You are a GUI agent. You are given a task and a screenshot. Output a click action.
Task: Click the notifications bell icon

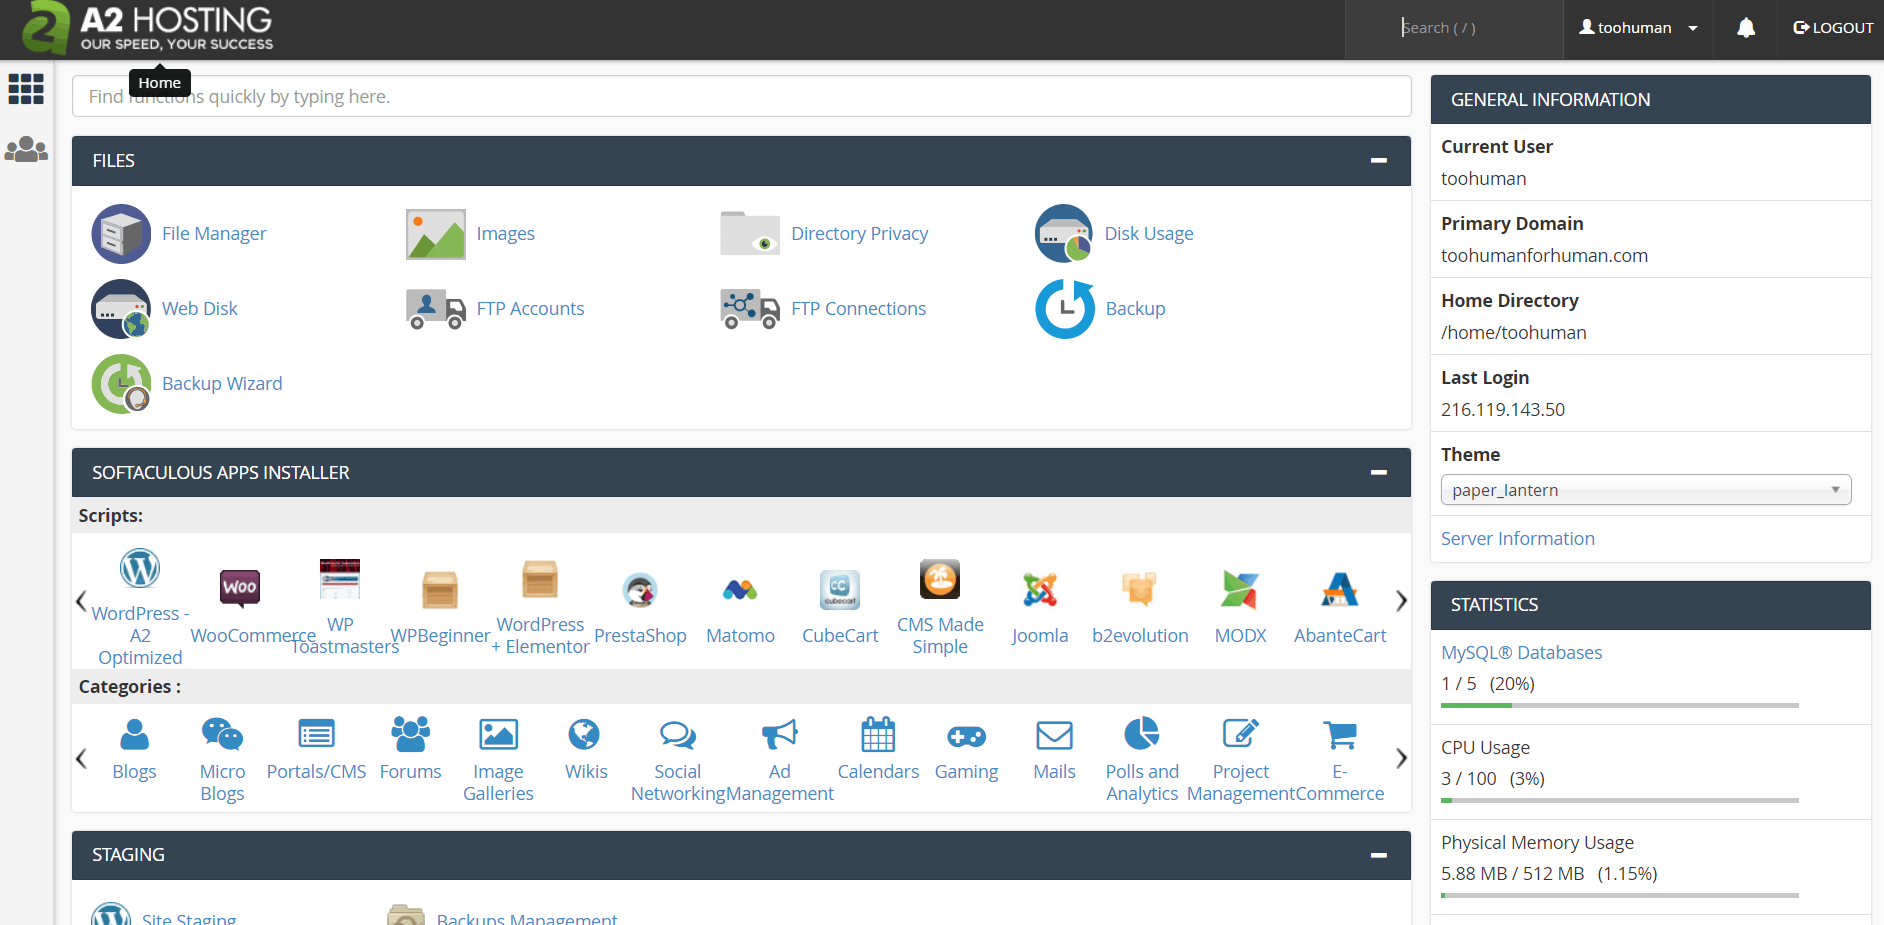[x=1746, y=28]
